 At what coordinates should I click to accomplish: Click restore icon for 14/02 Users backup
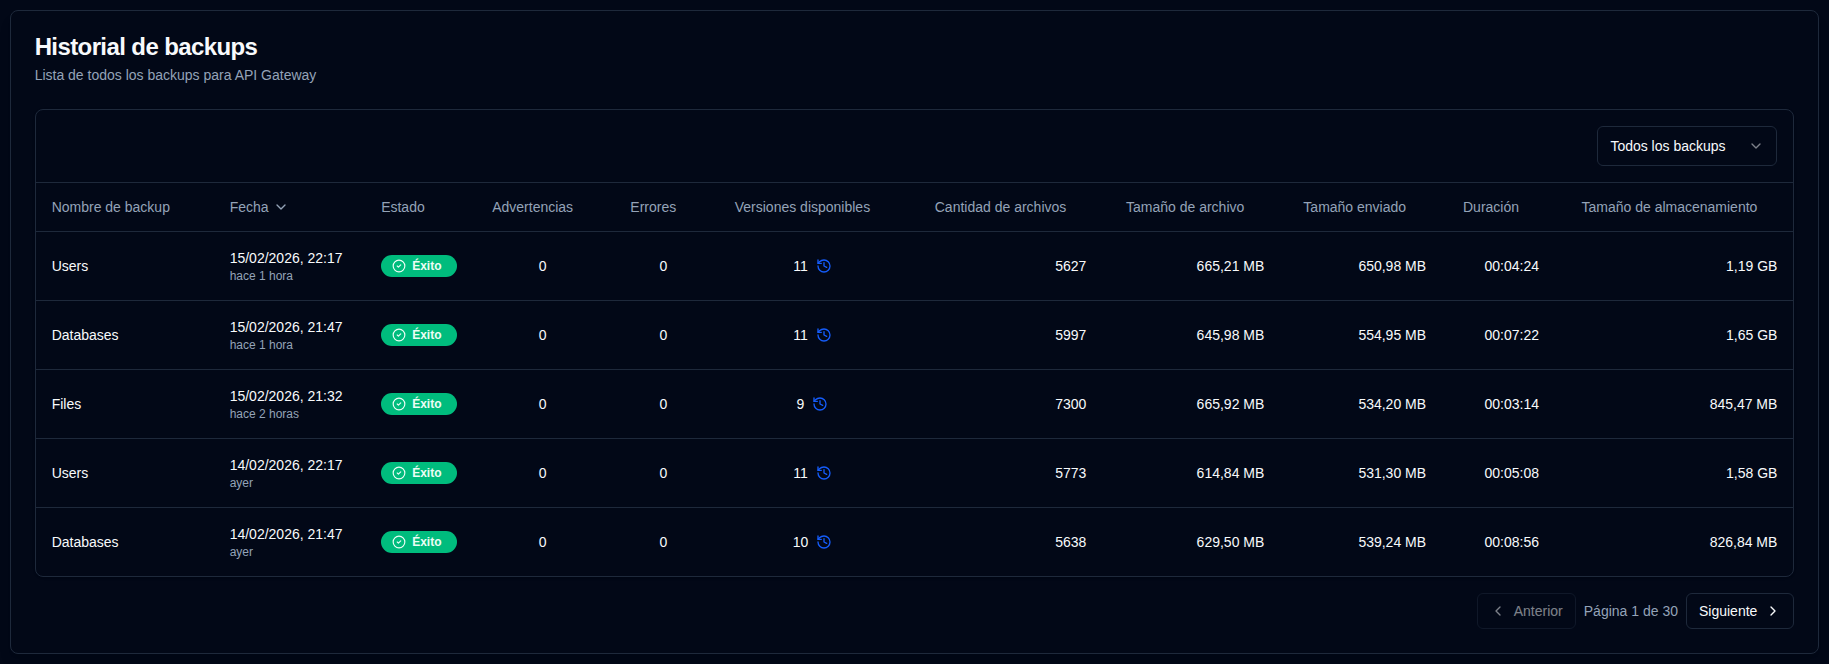[824, 473]
